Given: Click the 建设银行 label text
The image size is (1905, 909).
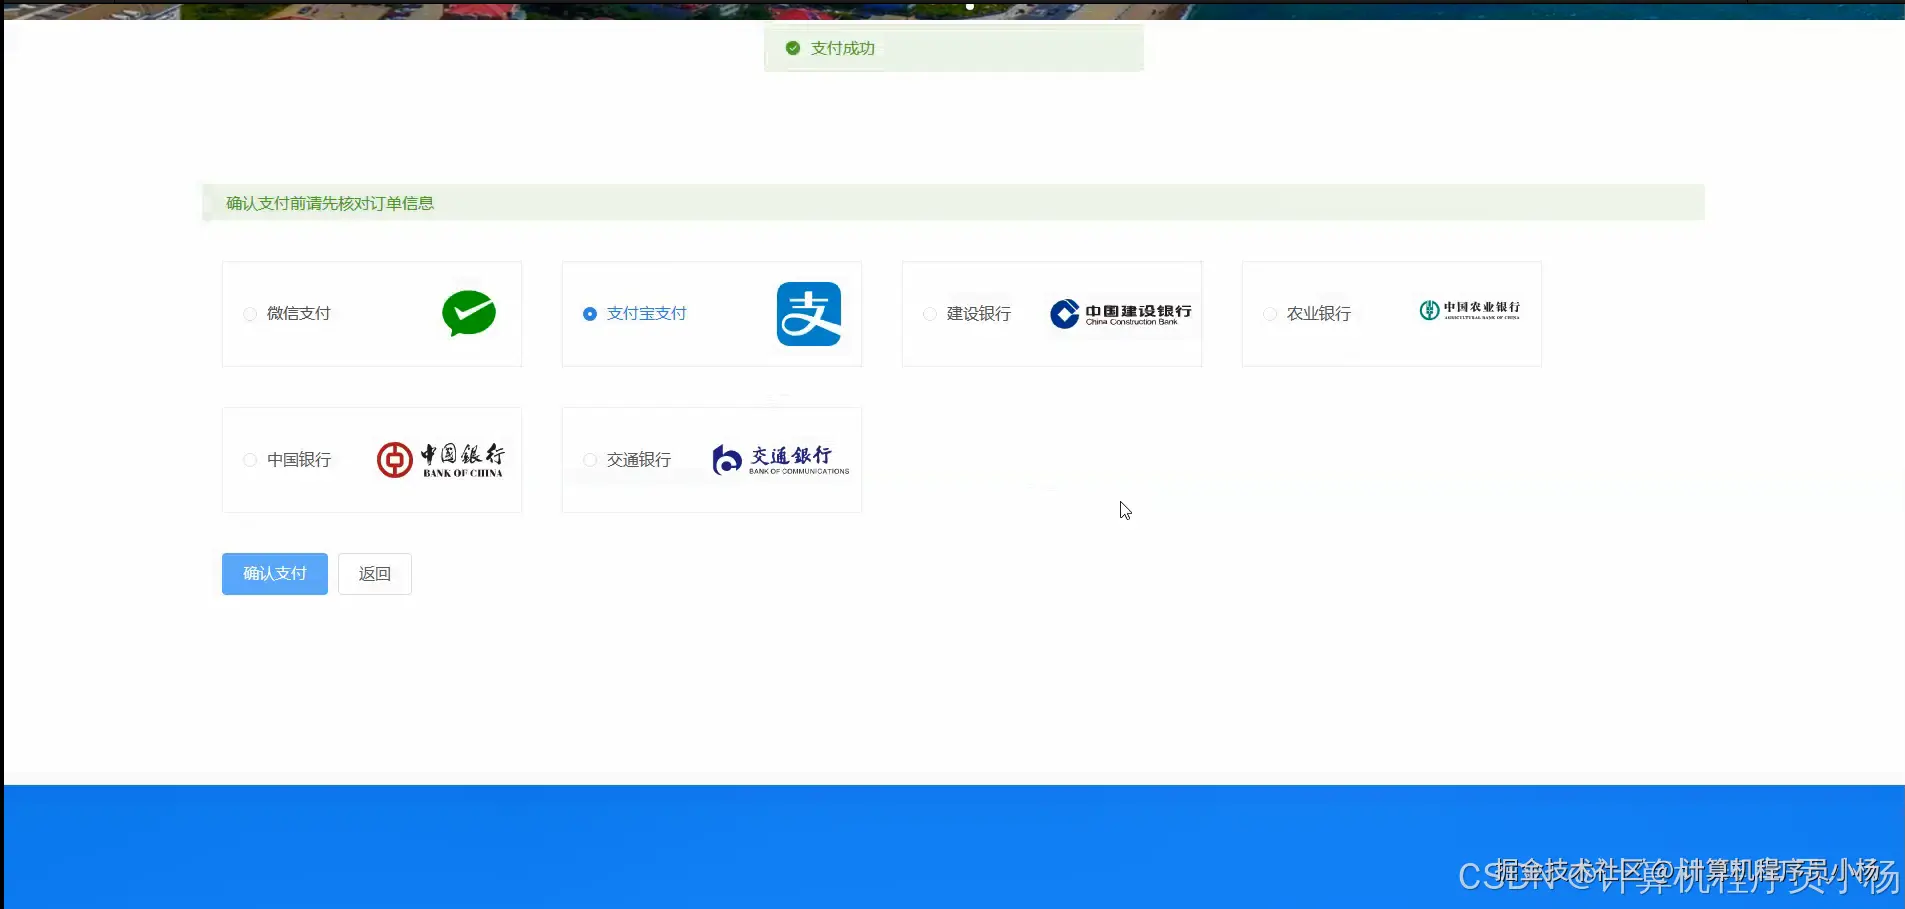Looking at the screenshot, I should pos(979,314).
